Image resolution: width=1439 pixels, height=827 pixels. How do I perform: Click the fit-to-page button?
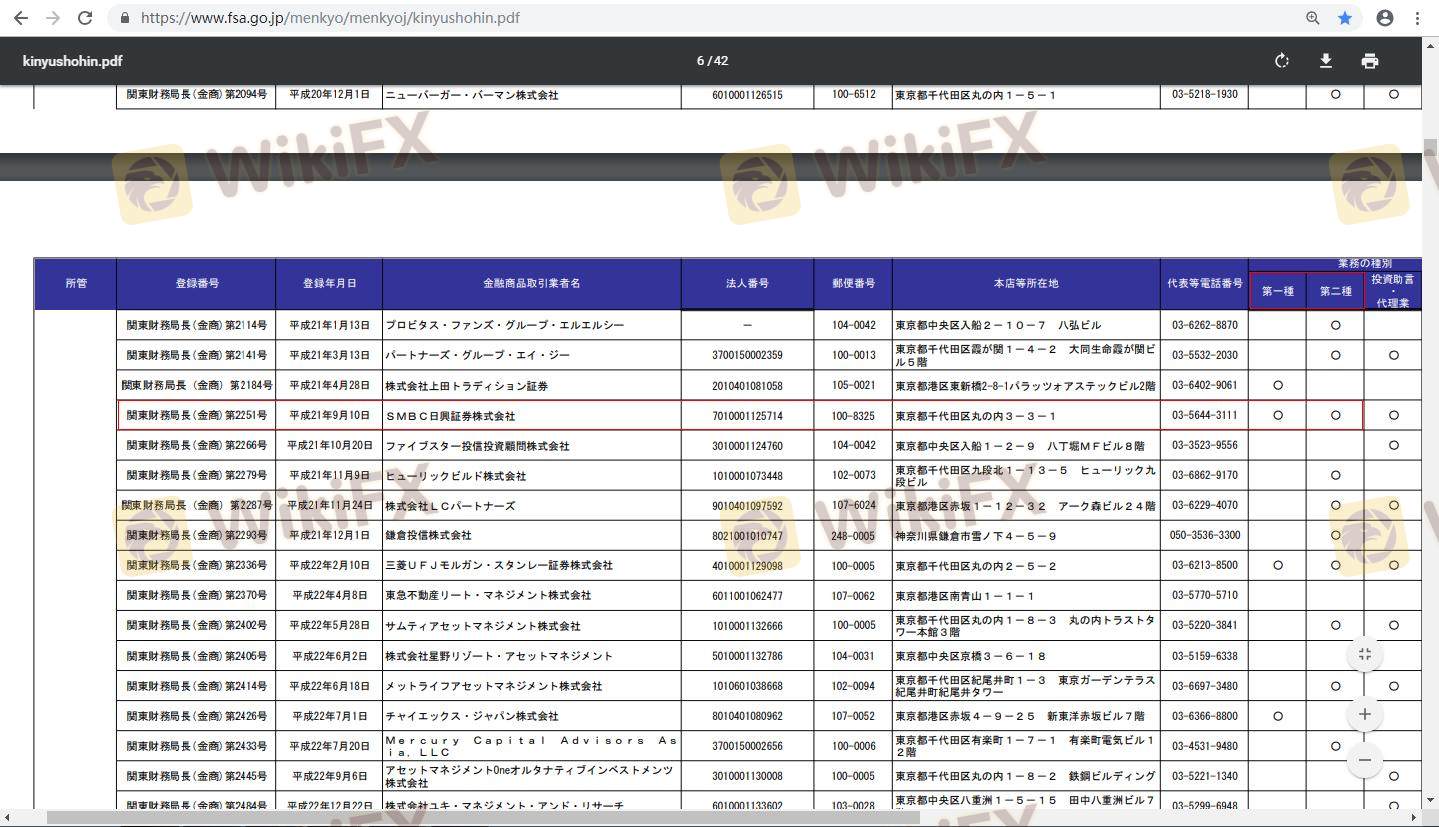1365,655
